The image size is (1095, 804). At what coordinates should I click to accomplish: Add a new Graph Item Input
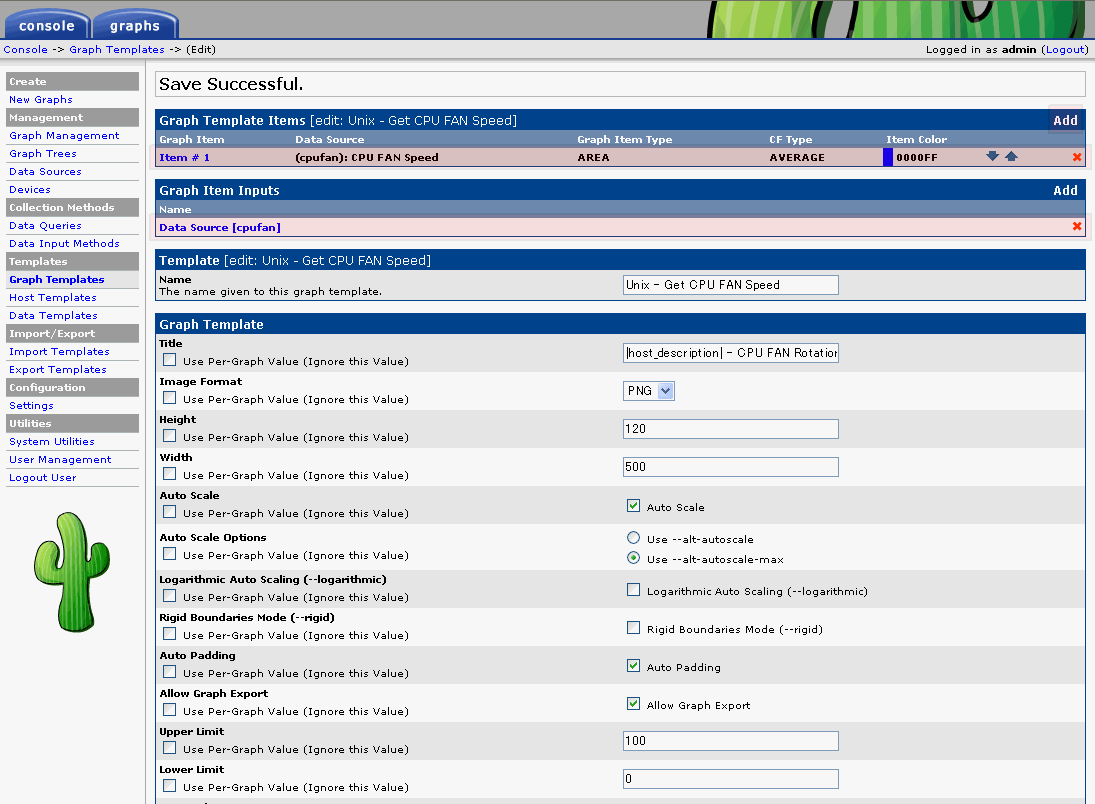[x=1065, y=190]
